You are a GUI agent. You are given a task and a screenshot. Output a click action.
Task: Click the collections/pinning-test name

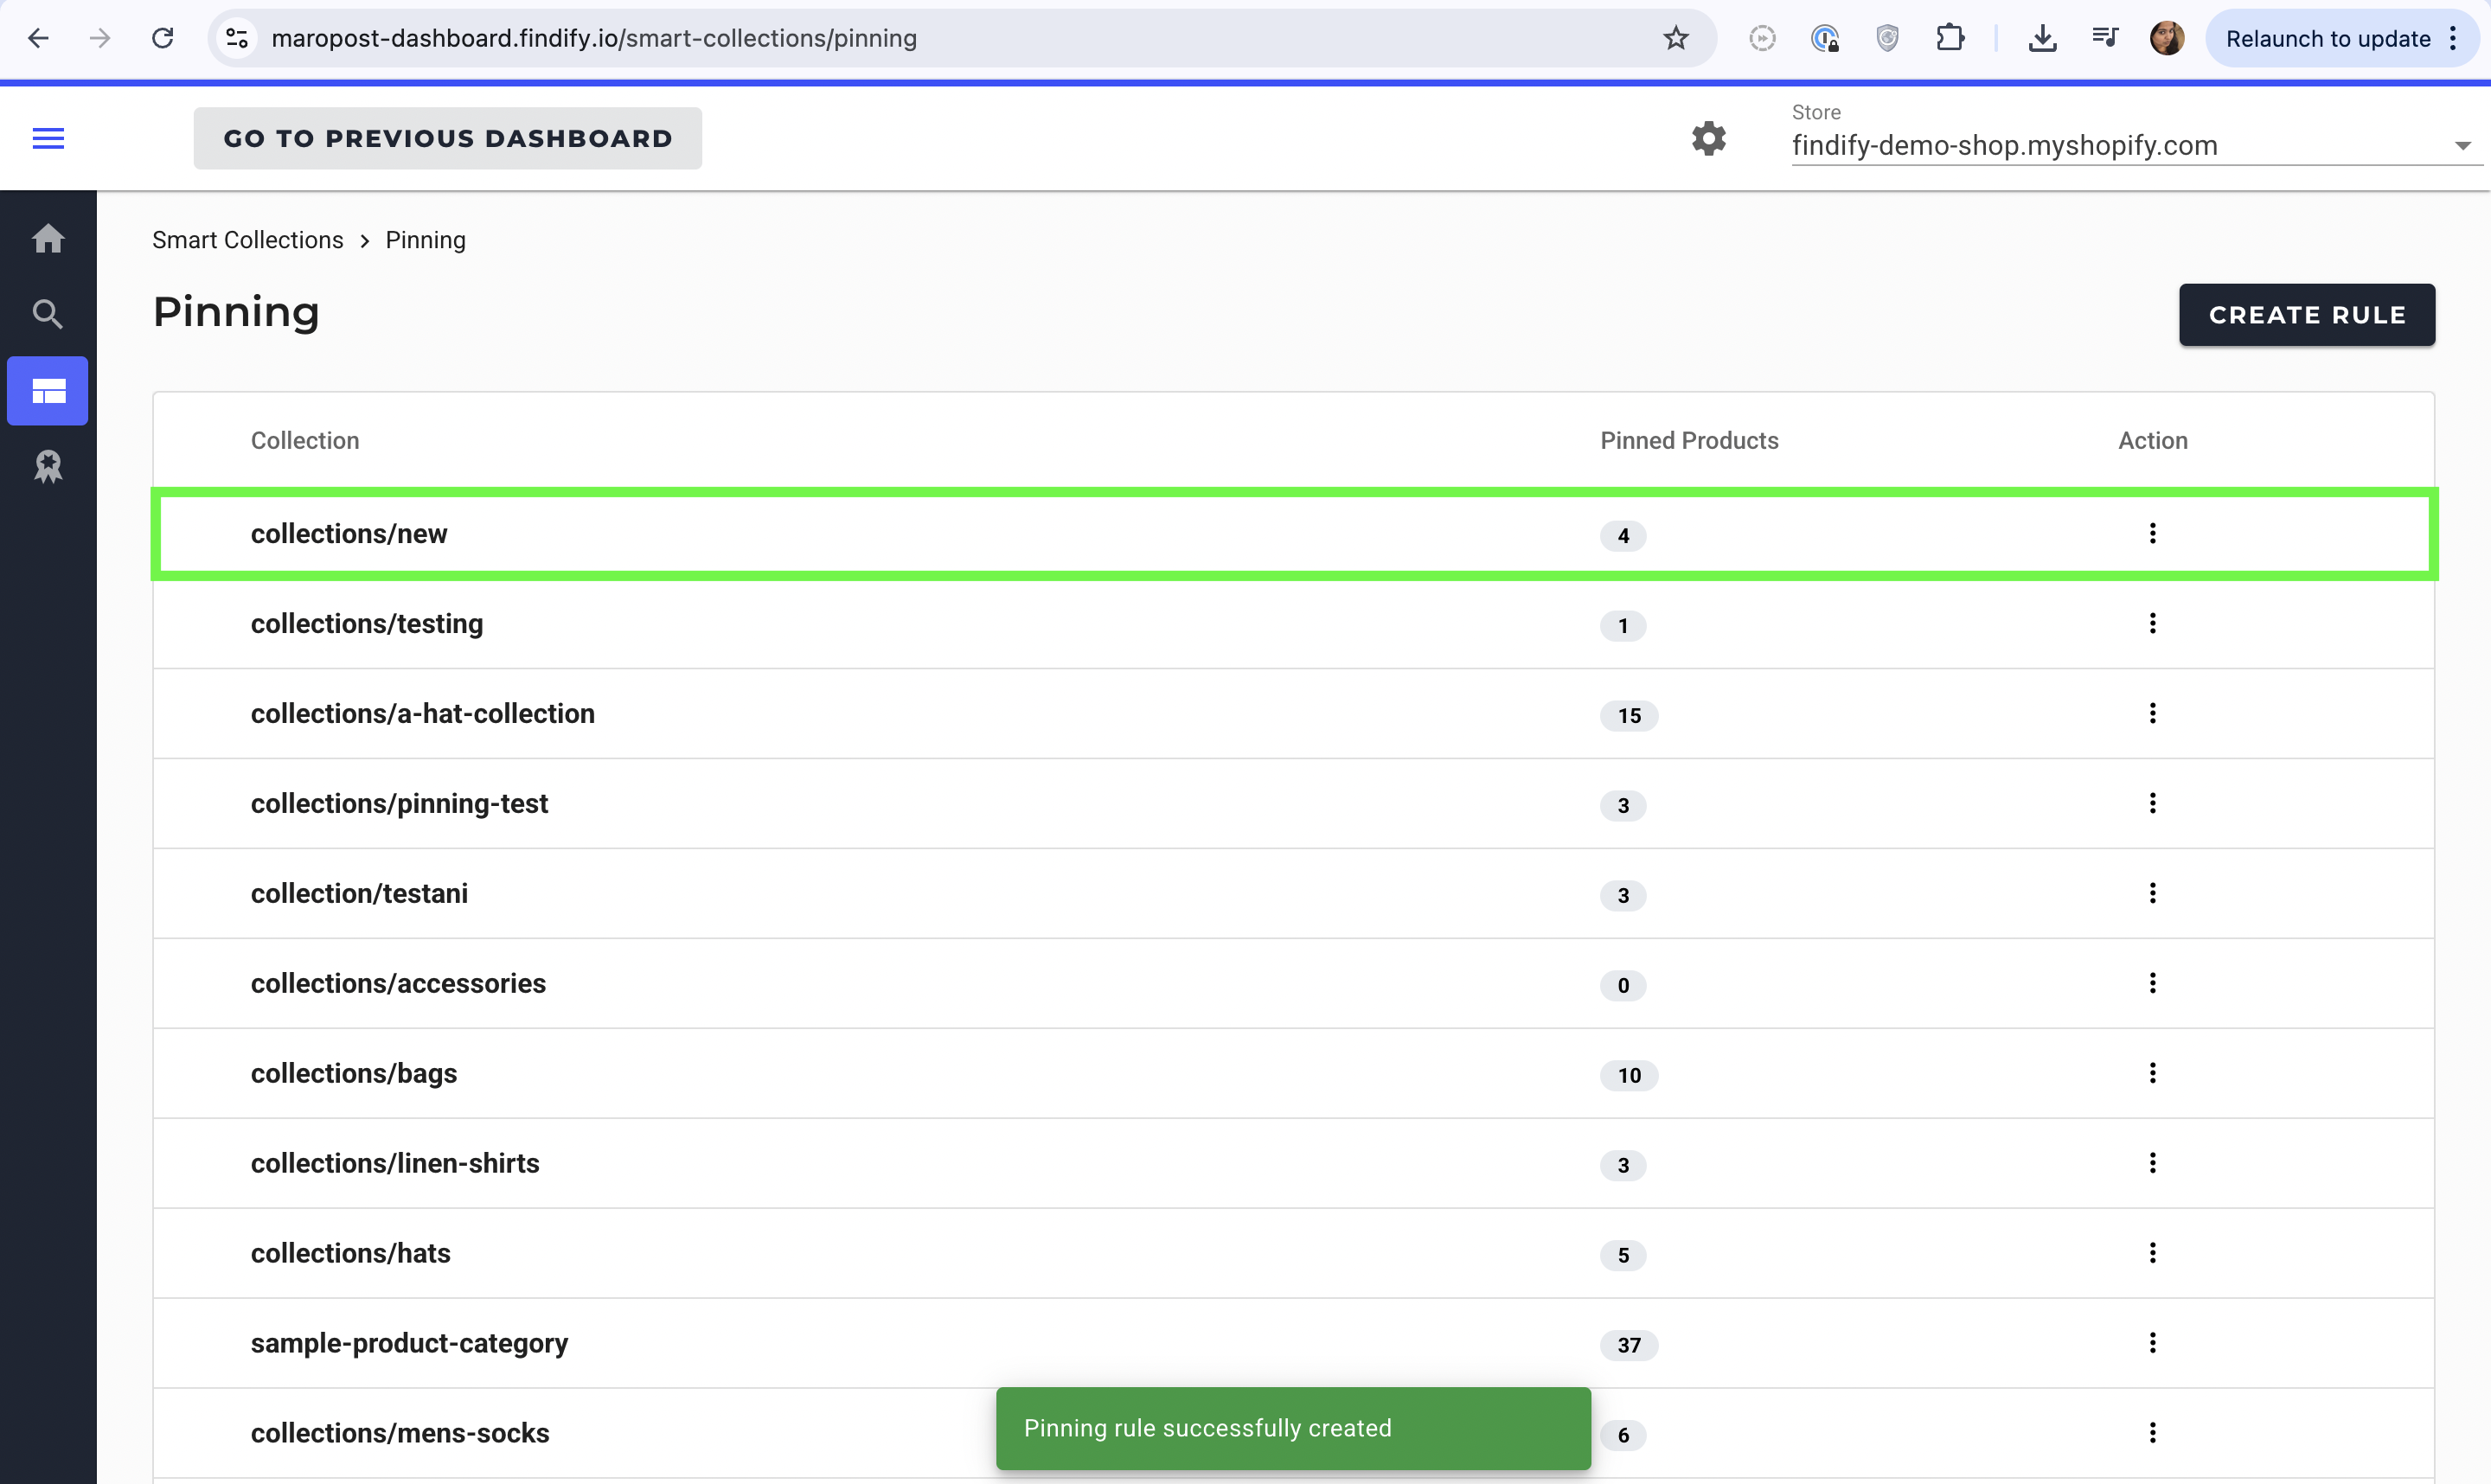pyautogui.click(x=399, y=804)
